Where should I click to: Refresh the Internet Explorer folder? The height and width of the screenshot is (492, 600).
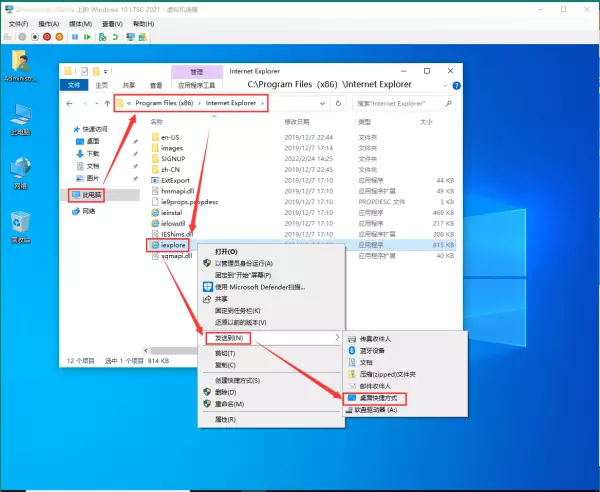(338, 103)
